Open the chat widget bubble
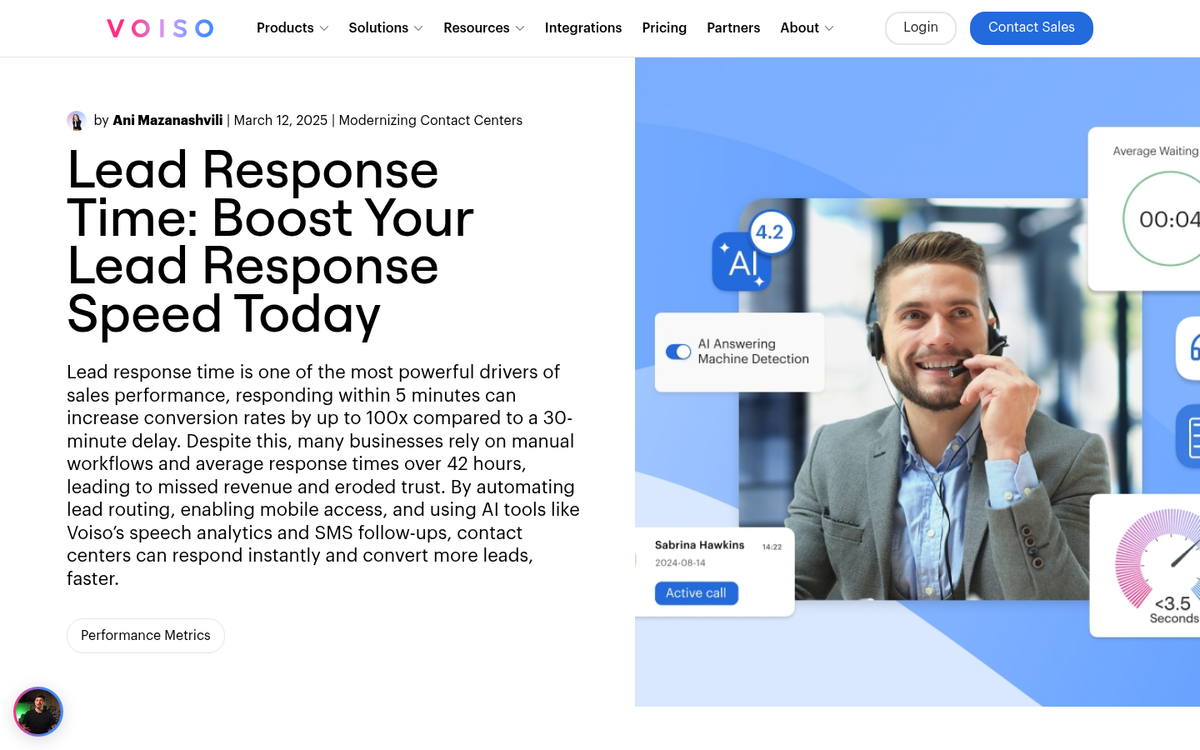1200x750 pixels. point(38,712)
